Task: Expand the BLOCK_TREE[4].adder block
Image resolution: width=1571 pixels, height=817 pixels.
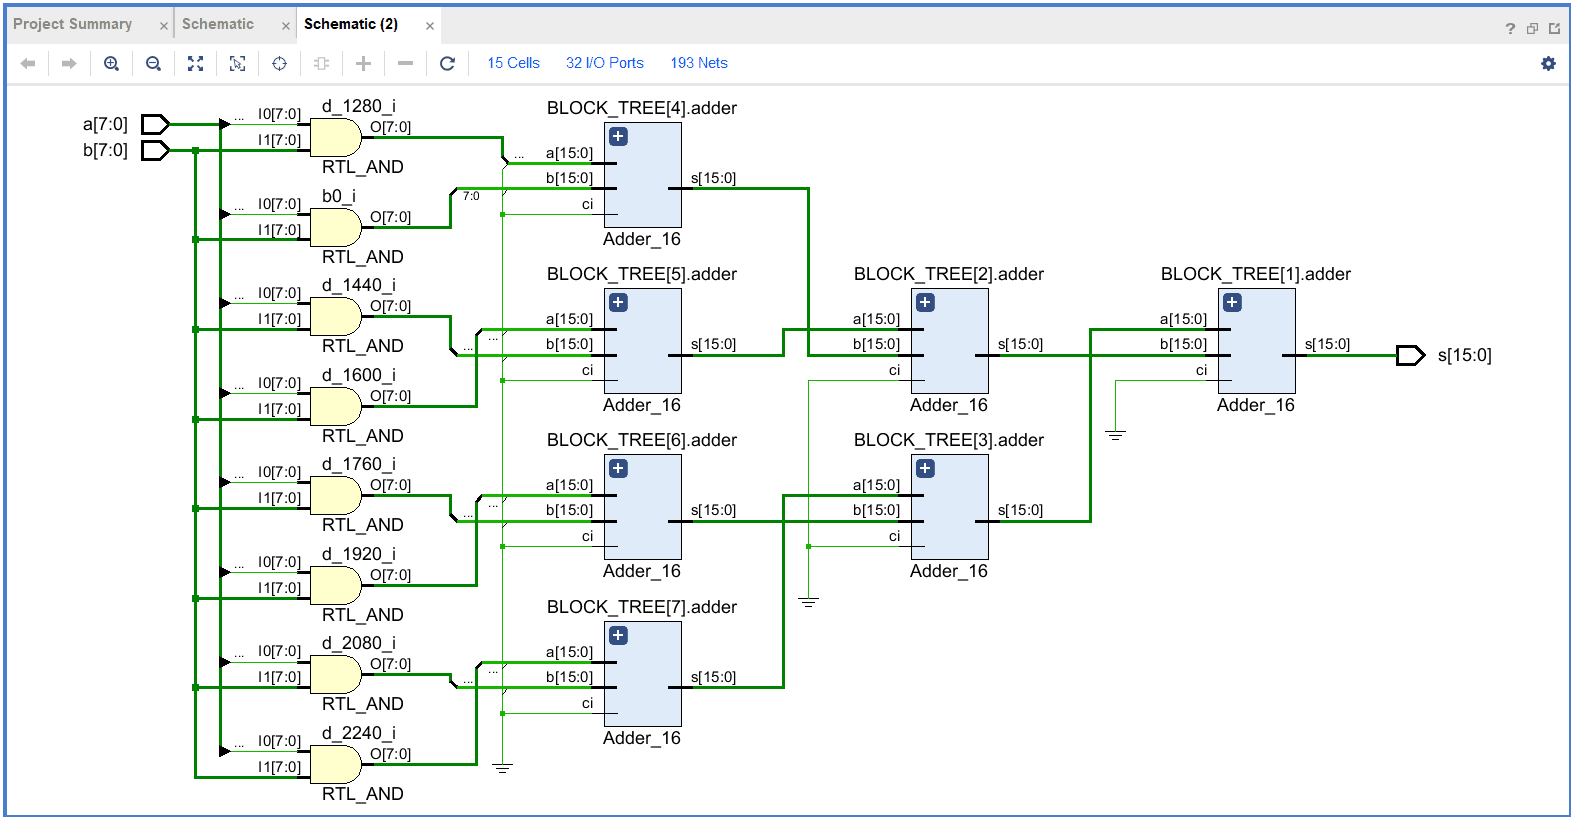Action: point(619,137)
